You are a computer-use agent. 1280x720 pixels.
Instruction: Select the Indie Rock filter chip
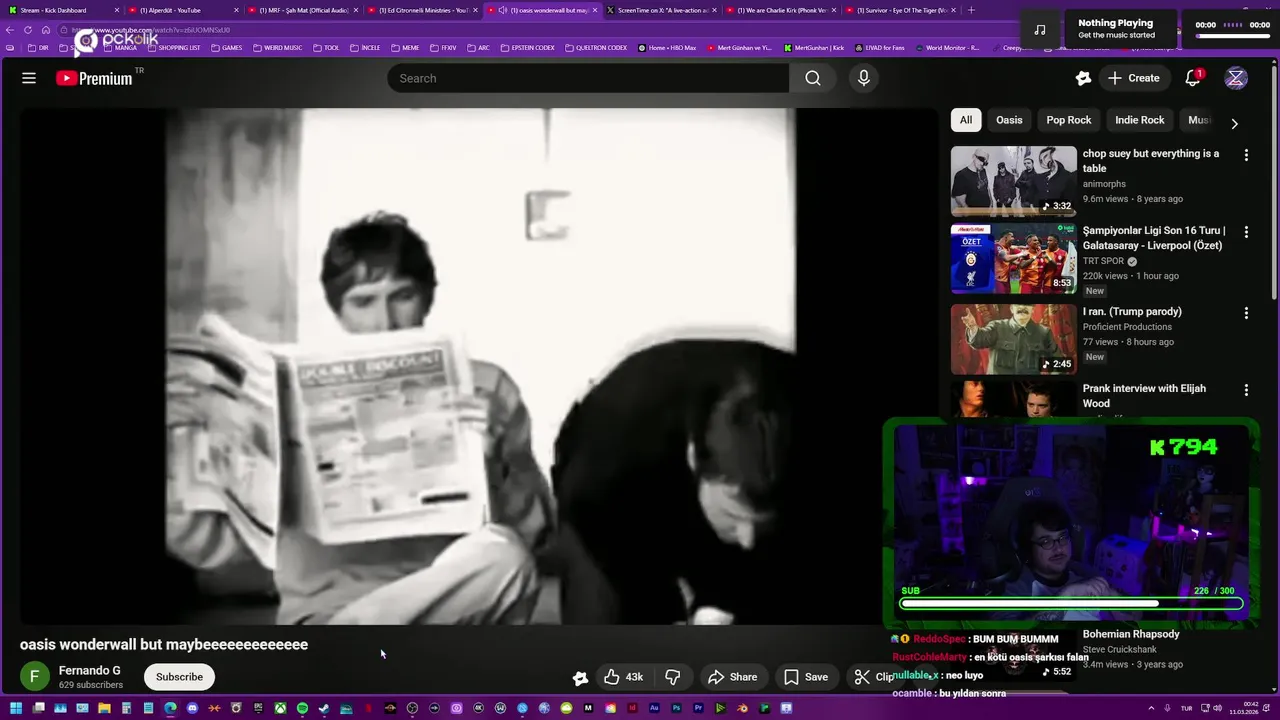tap(1140, 120)
